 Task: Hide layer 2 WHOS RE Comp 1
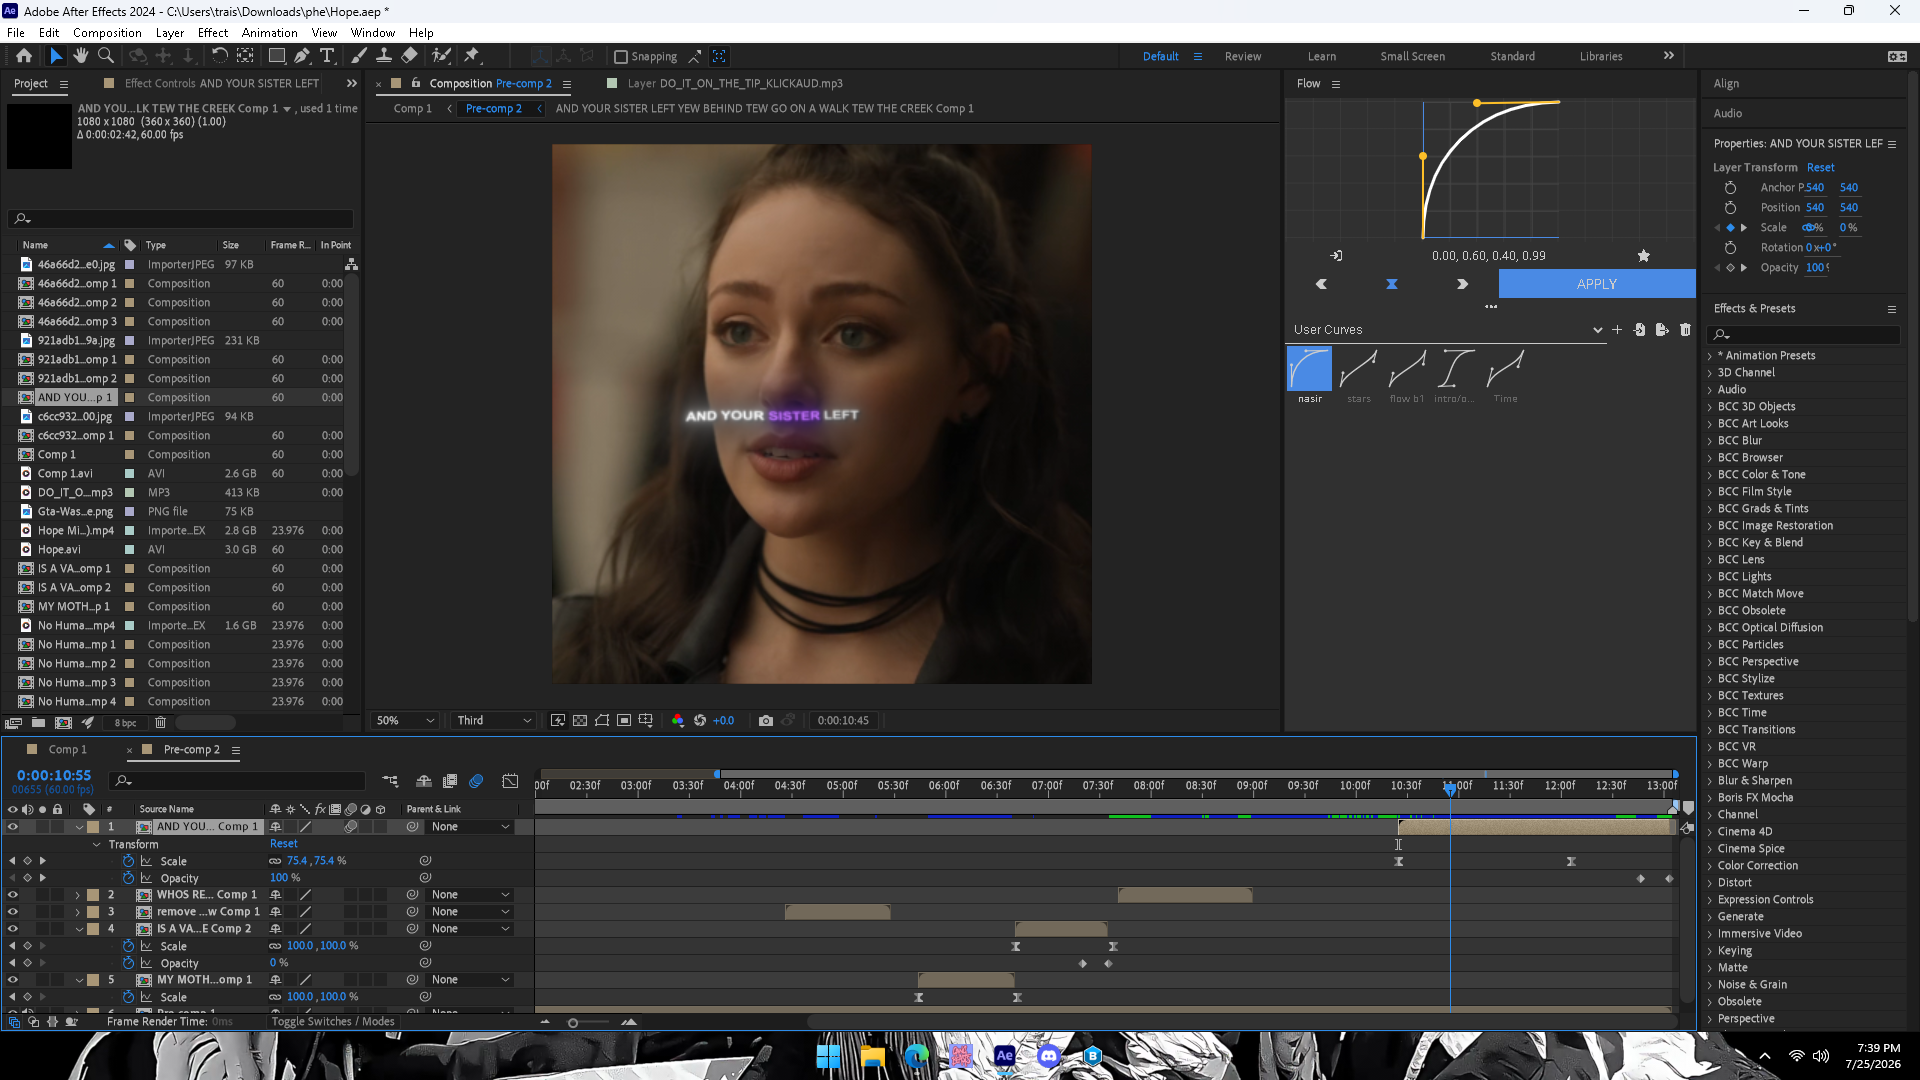[x=13, y=895]
